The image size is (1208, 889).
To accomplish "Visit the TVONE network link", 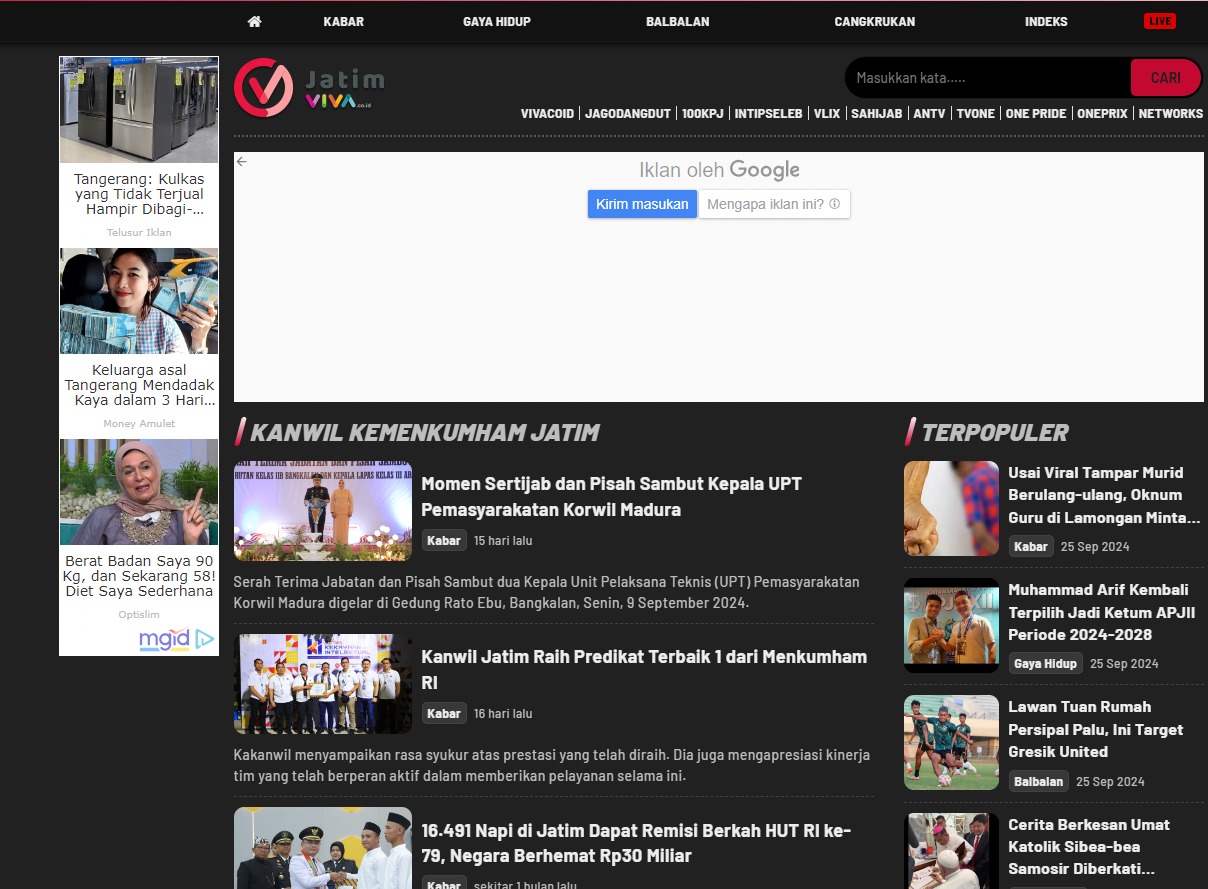I will (975, 114).
